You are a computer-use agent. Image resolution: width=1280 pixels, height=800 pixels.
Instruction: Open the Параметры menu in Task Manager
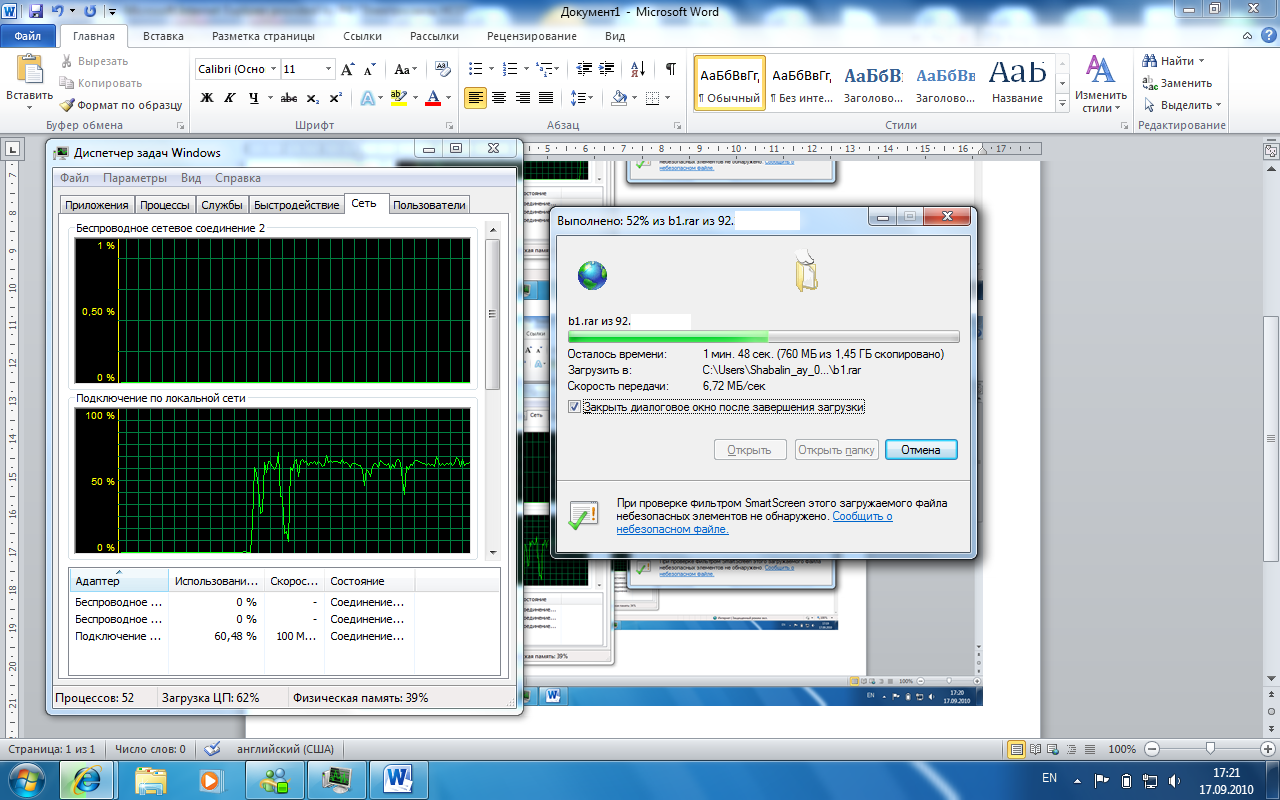135,178
